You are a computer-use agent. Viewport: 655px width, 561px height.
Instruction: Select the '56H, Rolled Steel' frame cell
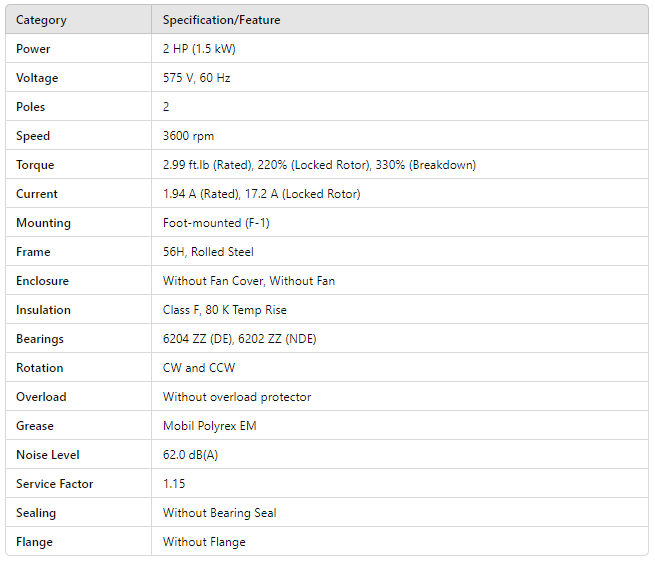(x=208, y=252)
